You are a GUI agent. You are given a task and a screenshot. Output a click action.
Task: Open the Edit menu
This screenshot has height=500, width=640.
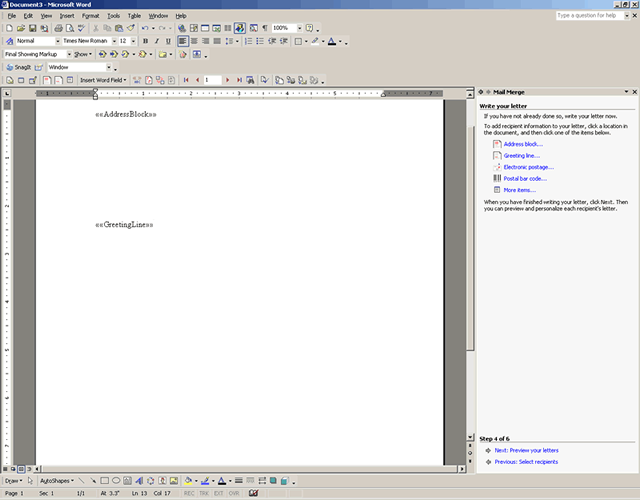pos(28,16)
